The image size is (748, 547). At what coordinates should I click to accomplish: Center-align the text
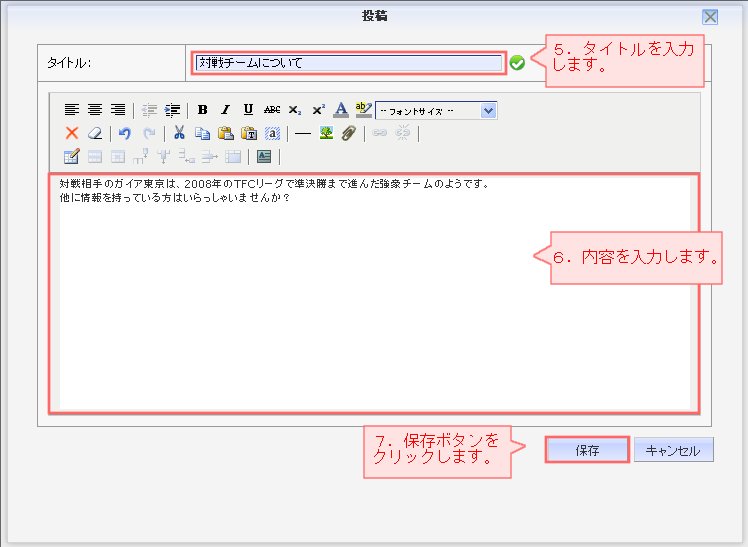point(95,110)
